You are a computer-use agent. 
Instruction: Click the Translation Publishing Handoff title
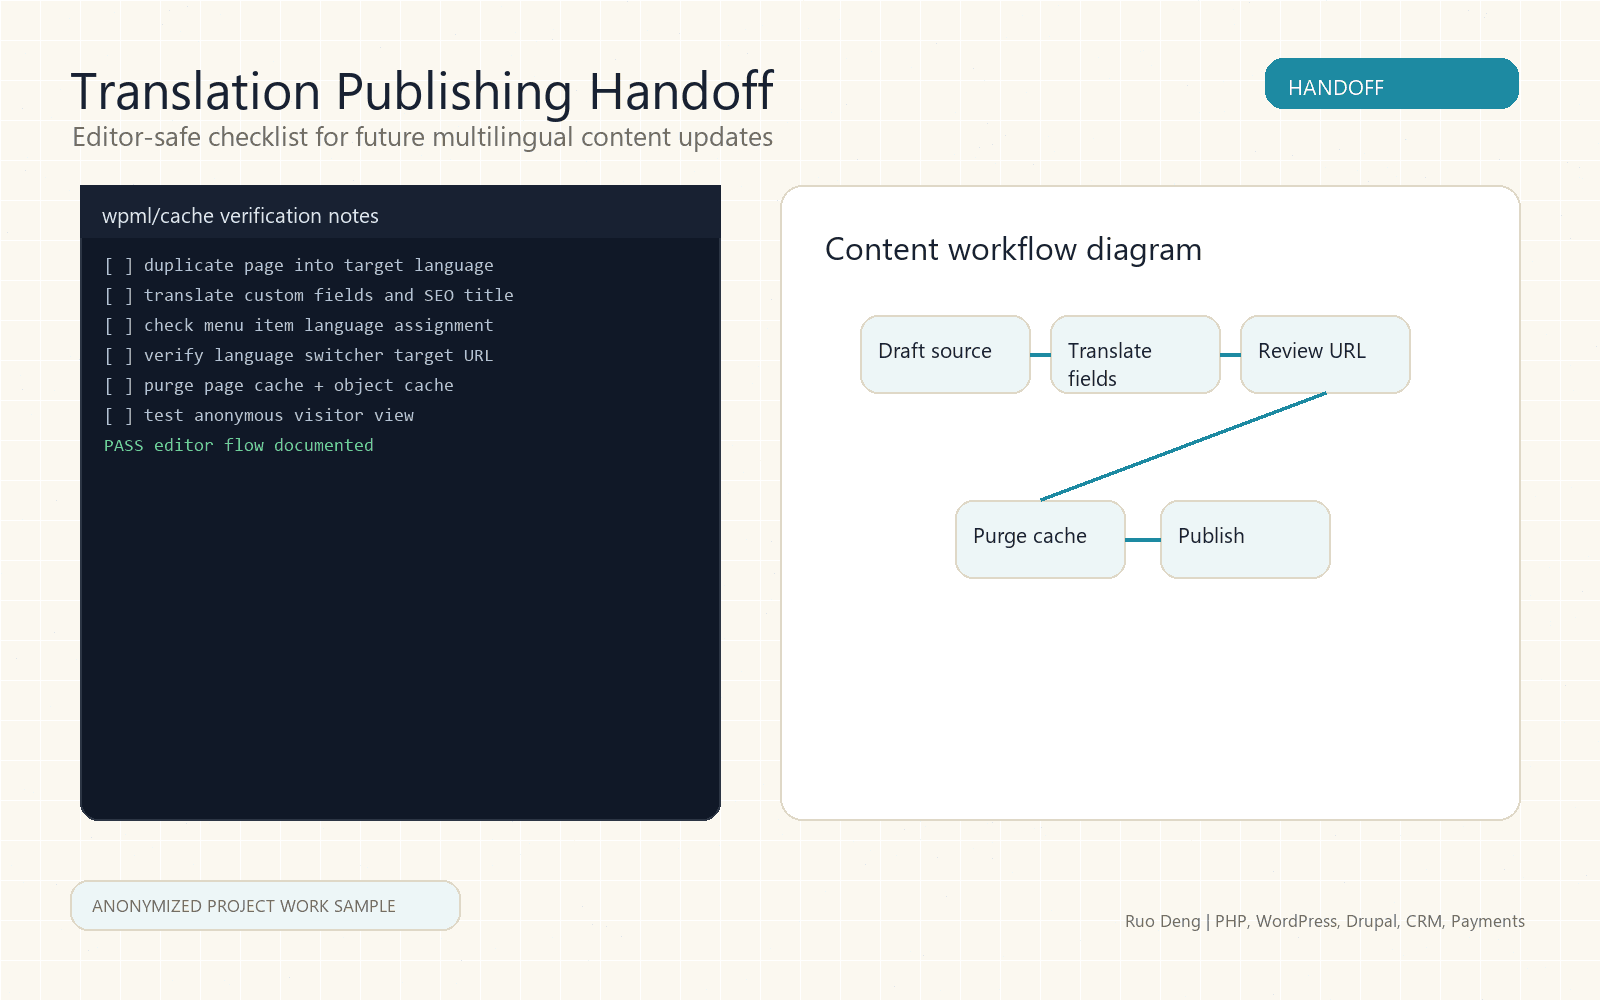[422, 92]
